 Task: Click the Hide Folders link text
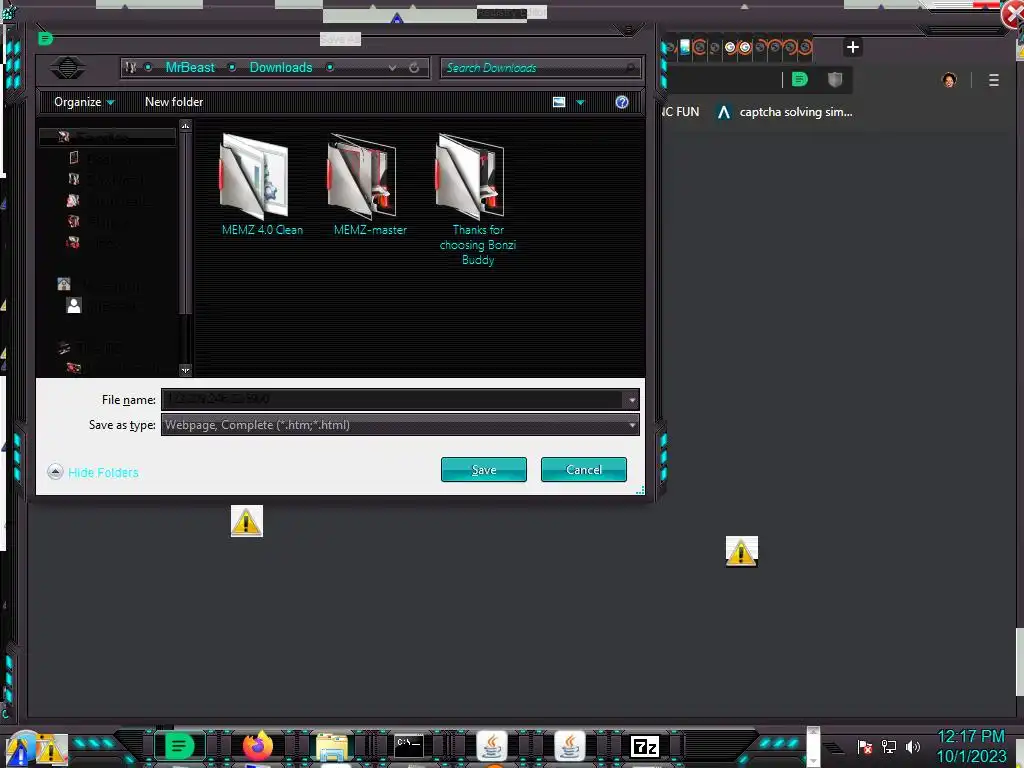103,472
